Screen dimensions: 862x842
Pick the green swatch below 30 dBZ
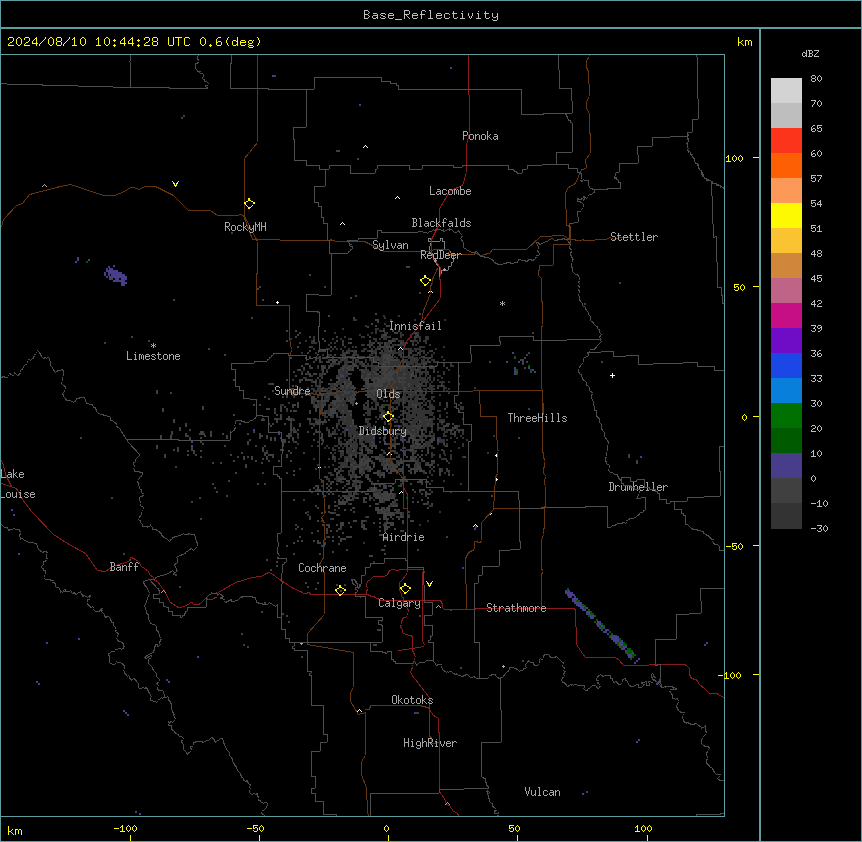pos(786,416)
